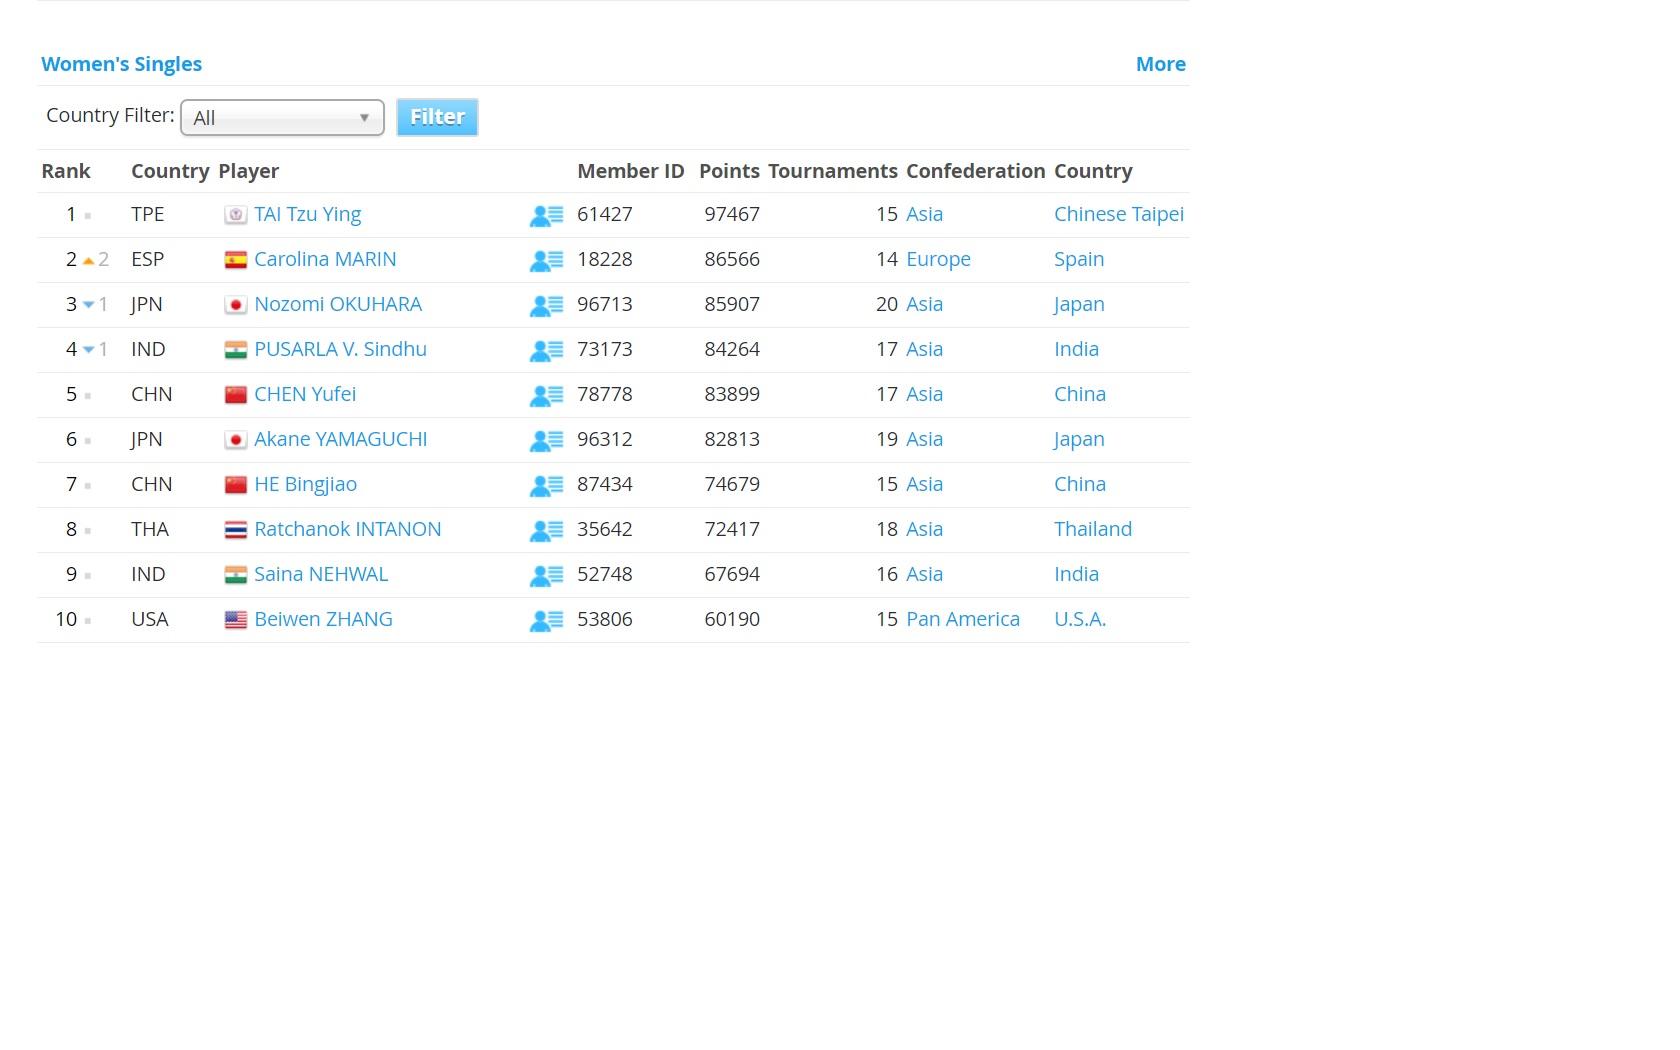Open TAI Tzu Ying's player profile icon
Viewport: 1680px width, 1050px height.
click(546, 216)
